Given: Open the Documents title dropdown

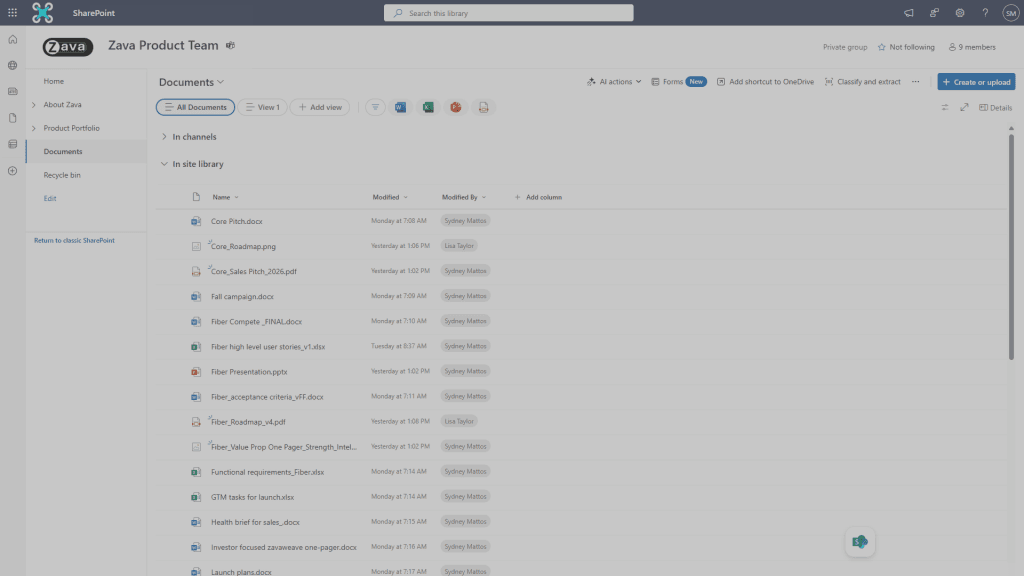Looking at the screenshot, I should (191, 82).
